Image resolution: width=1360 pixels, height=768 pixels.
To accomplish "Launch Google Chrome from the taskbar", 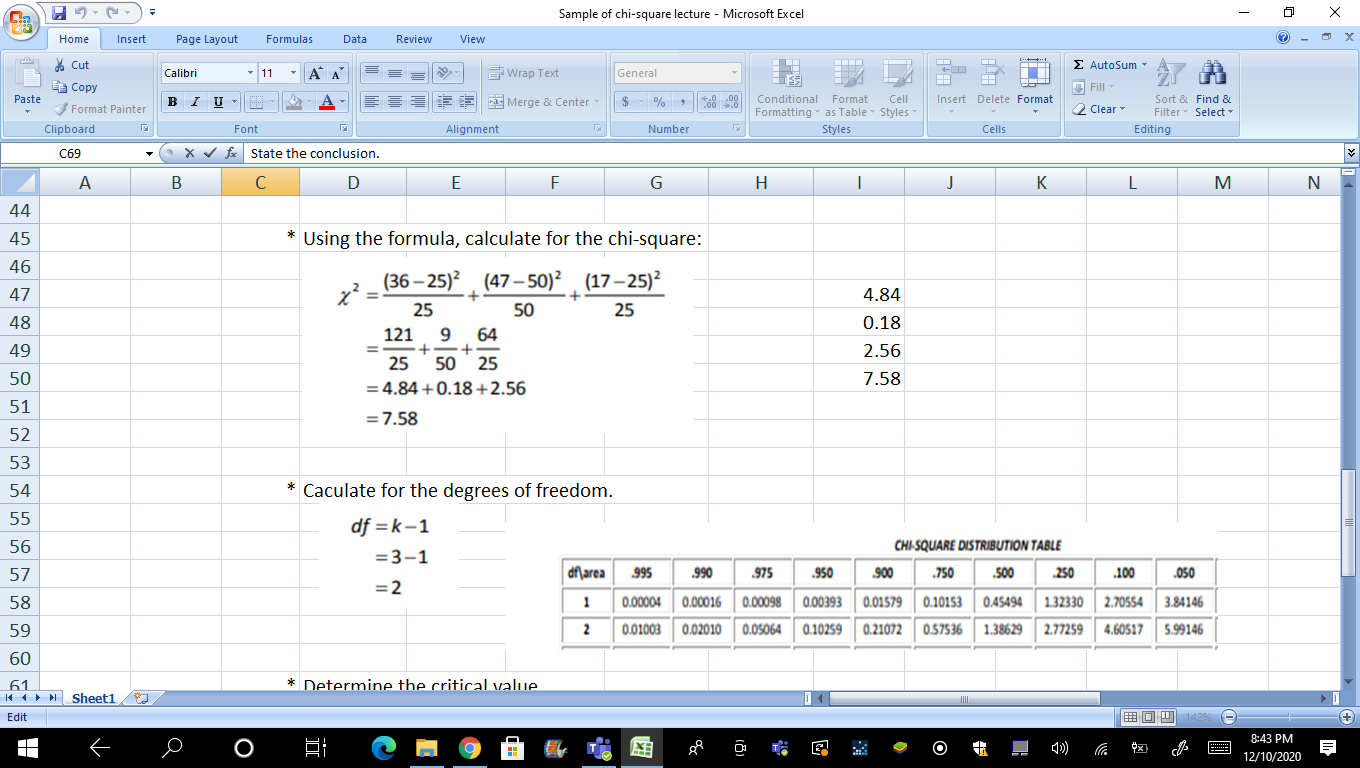I will tap(469, 747).
